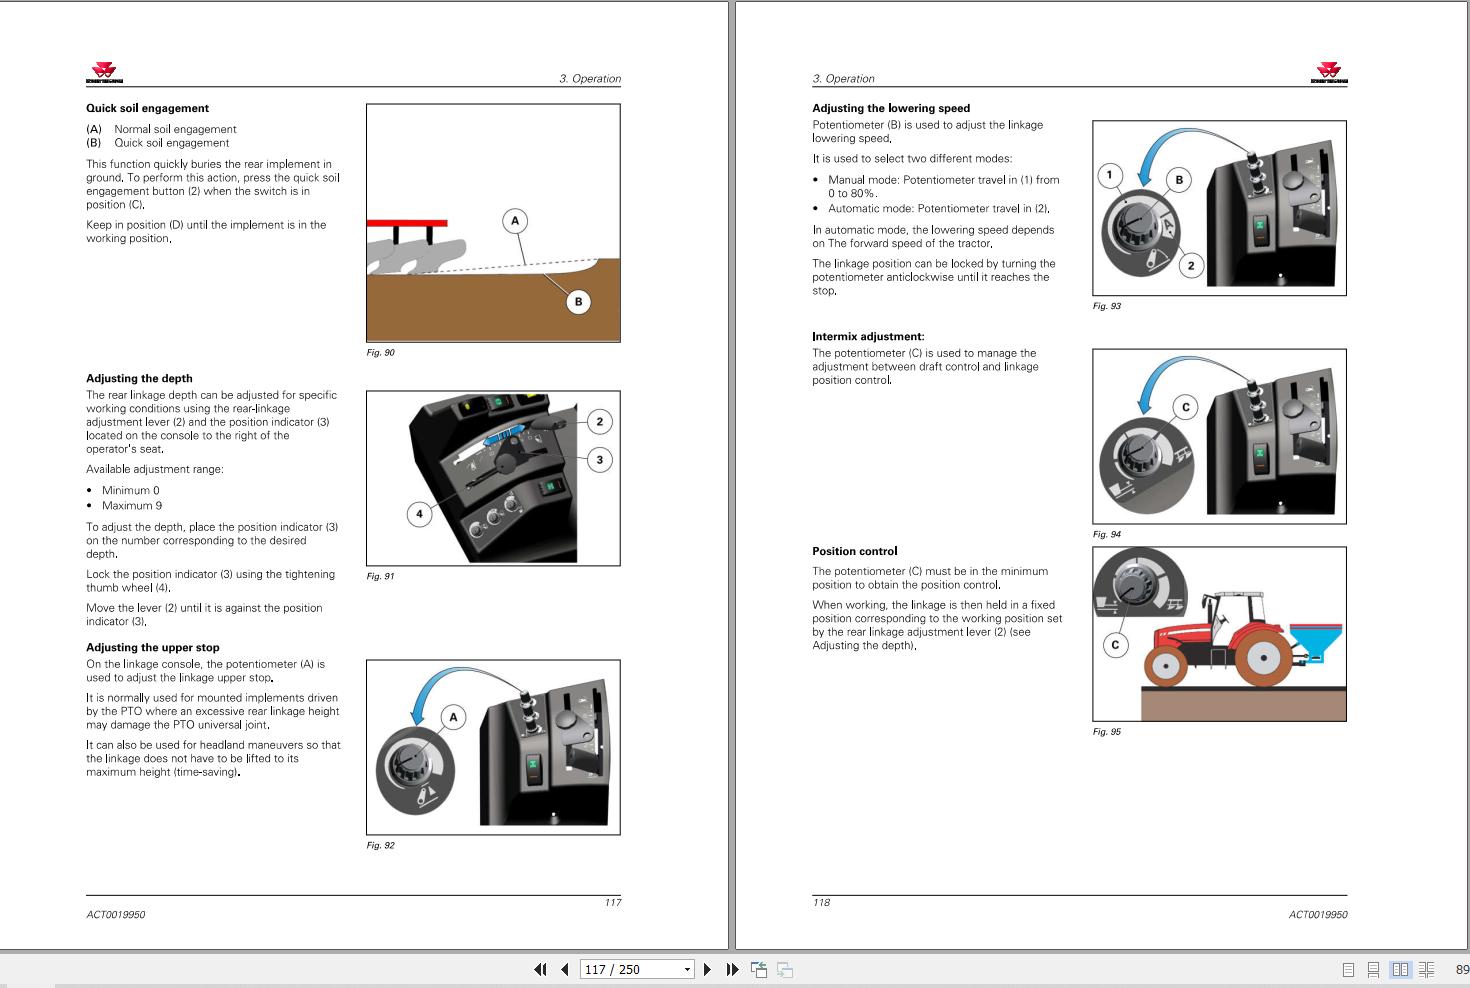
Task: Switch to single page view
Action: [1348, 969]
